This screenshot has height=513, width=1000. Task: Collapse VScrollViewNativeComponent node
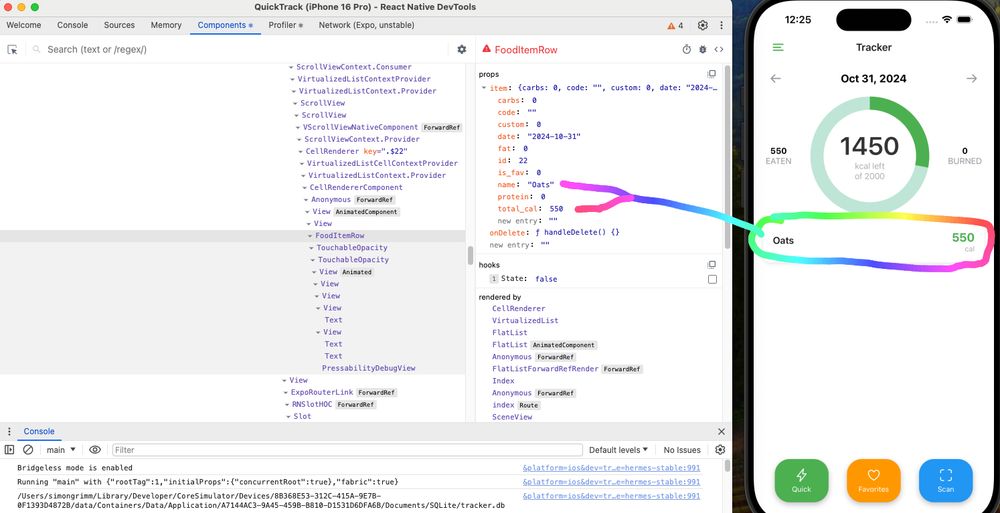tap(298, 128)
